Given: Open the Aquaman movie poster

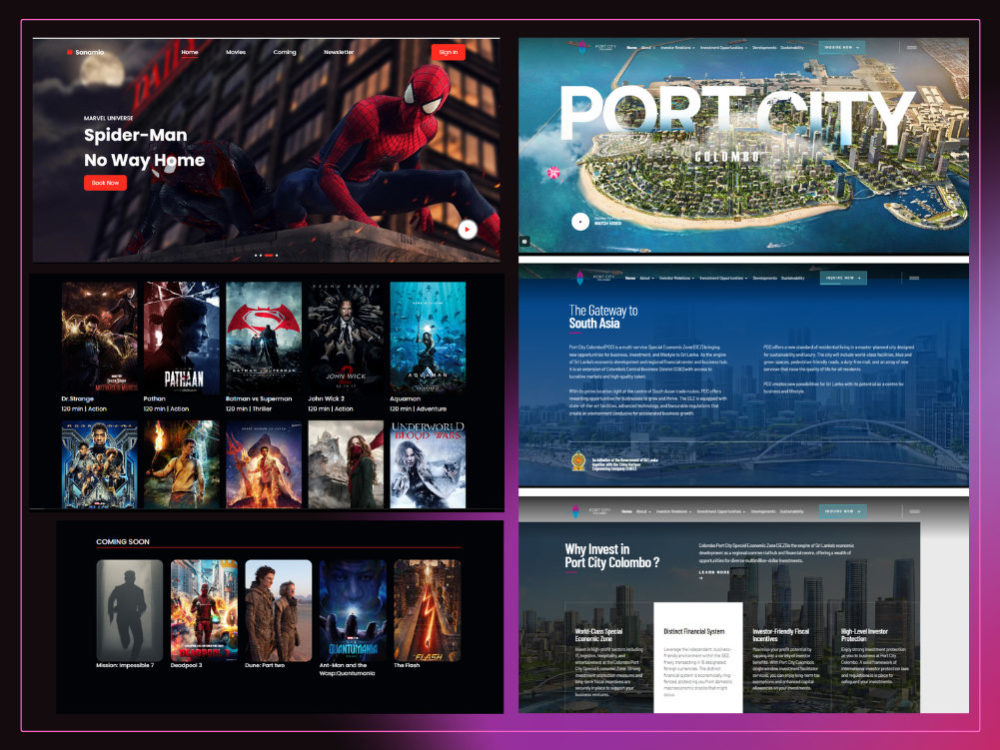Looking at the screenshot, I should (428, 337).
